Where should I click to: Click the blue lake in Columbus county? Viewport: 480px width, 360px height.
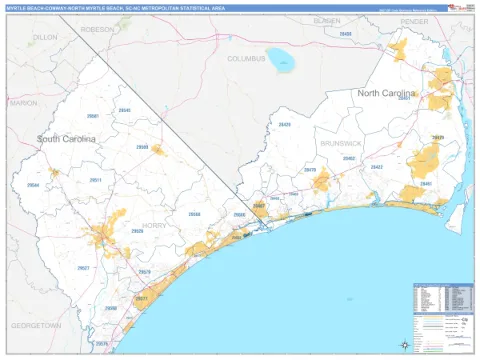(x=281, y=60)
